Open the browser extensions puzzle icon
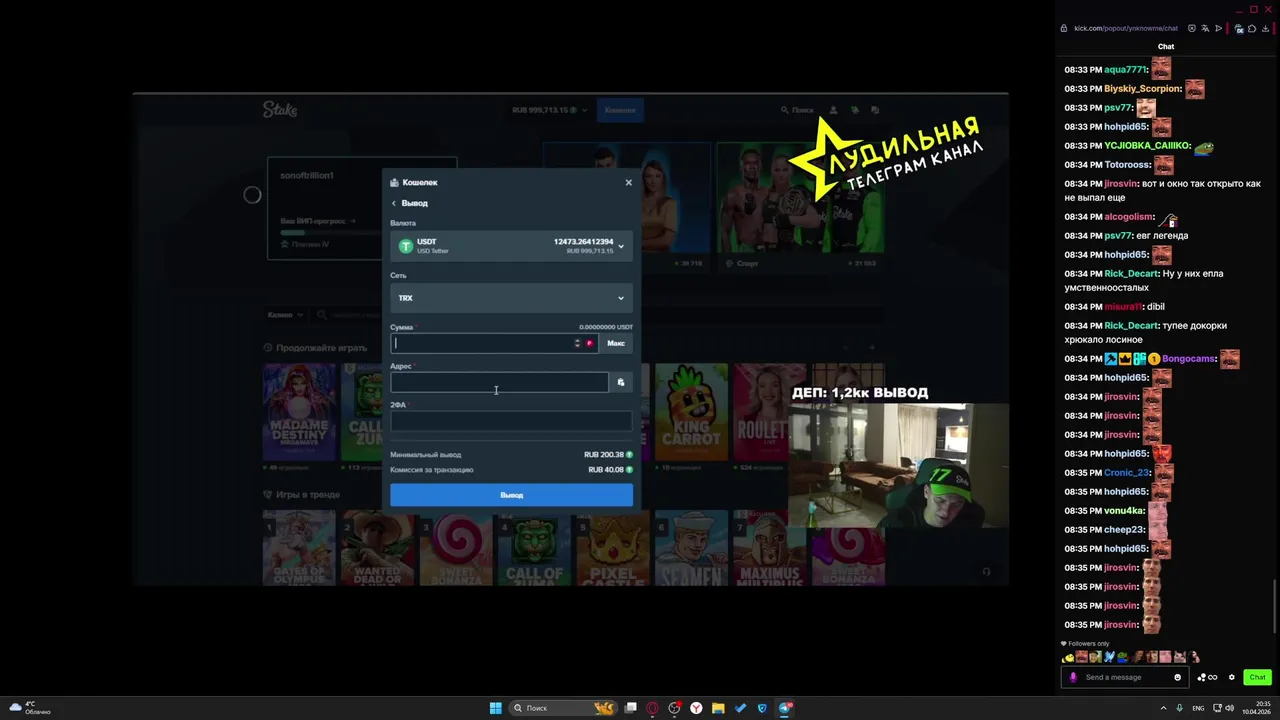Viewport: 1280px width, 720px height. pyautogui.click(x=1252, y=28)
